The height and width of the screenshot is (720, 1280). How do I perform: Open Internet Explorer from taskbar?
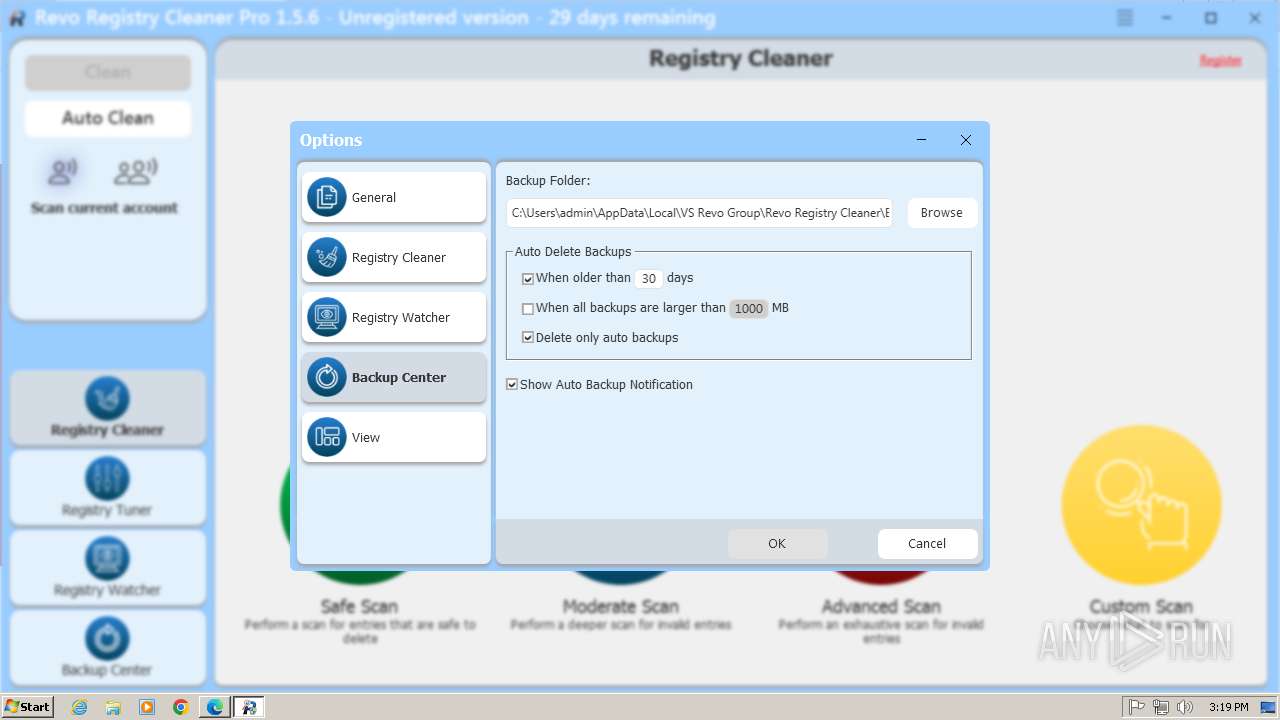[x=79, y=707]
